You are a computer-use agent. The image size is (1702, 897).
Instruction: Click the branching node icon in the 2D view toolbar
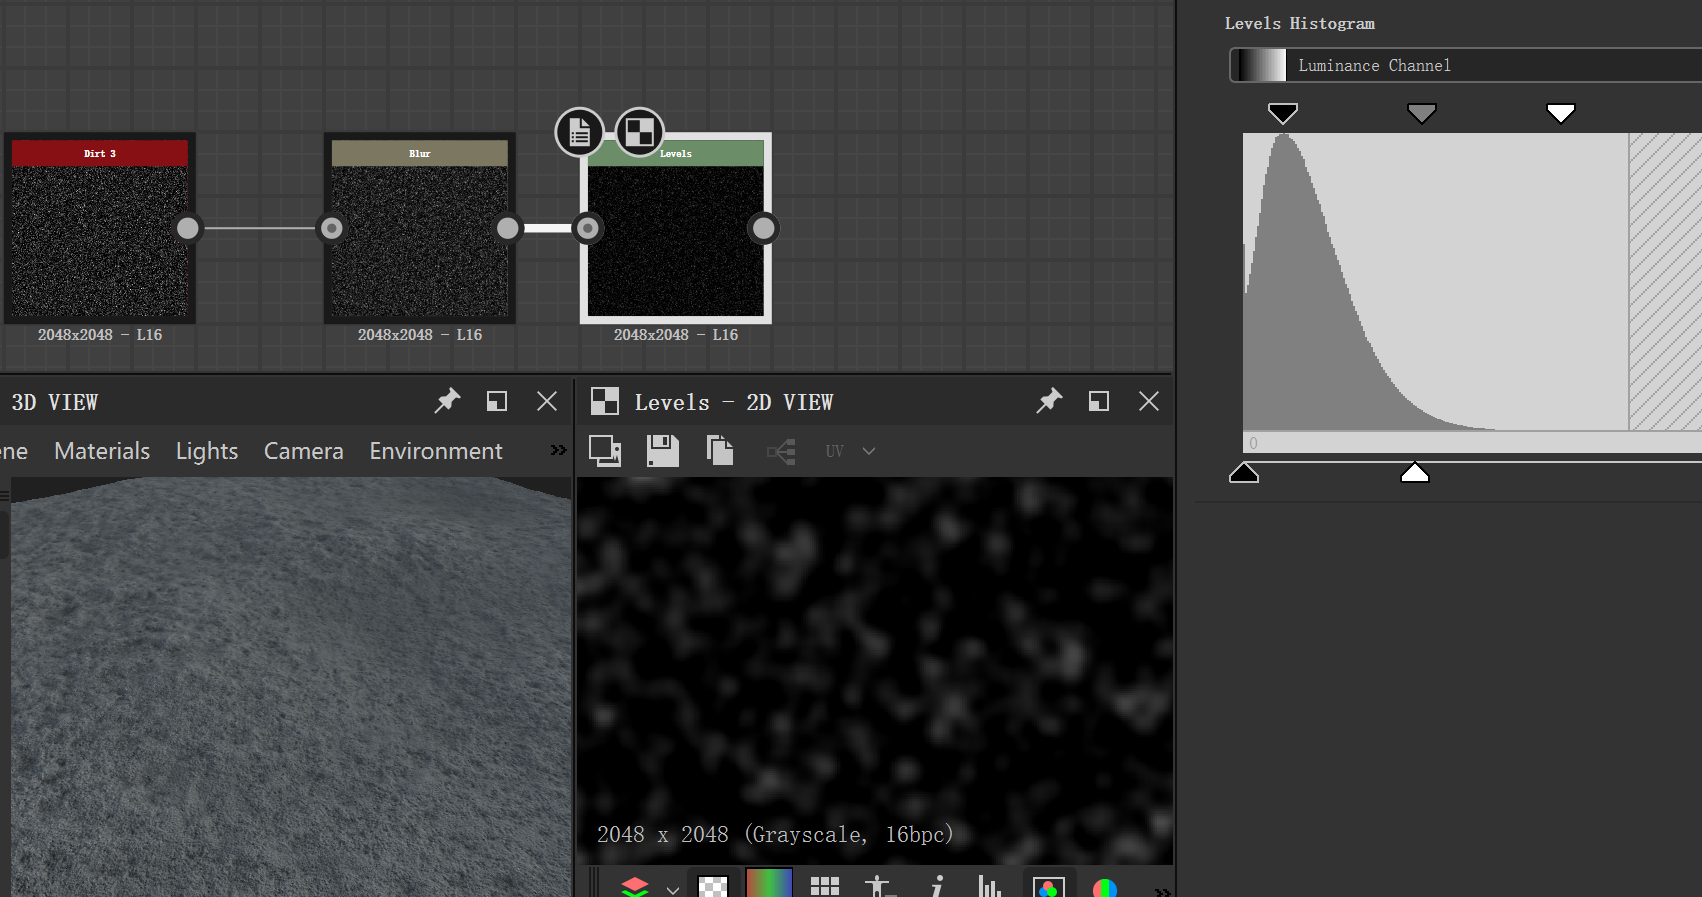(x=781, y=452)
